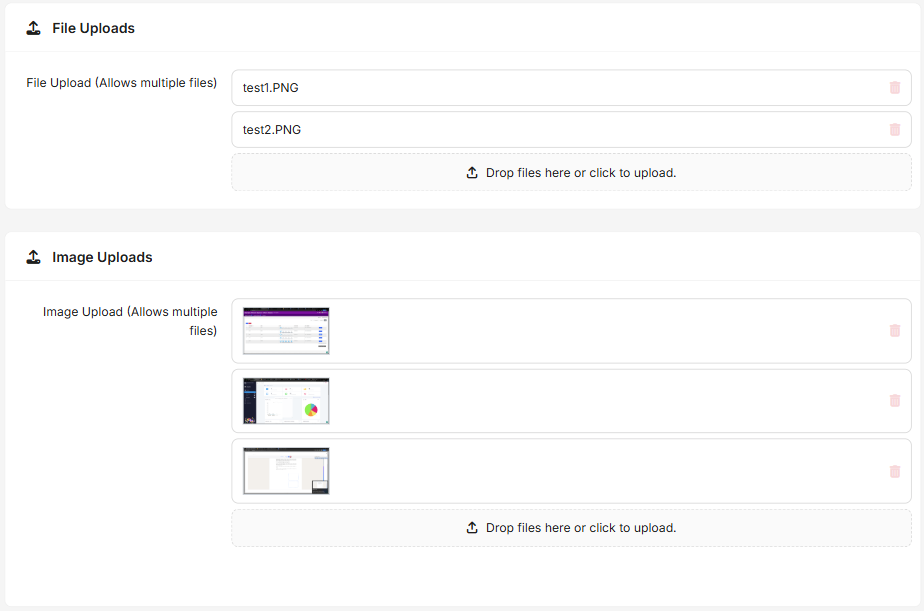Delete test1.PNG using its trash icon
Screen dimensions: 924x611
[x=894, y=88]
